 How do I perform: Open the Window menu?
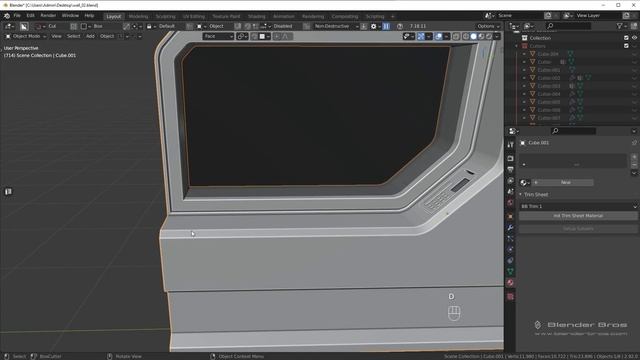pos(70,16)
